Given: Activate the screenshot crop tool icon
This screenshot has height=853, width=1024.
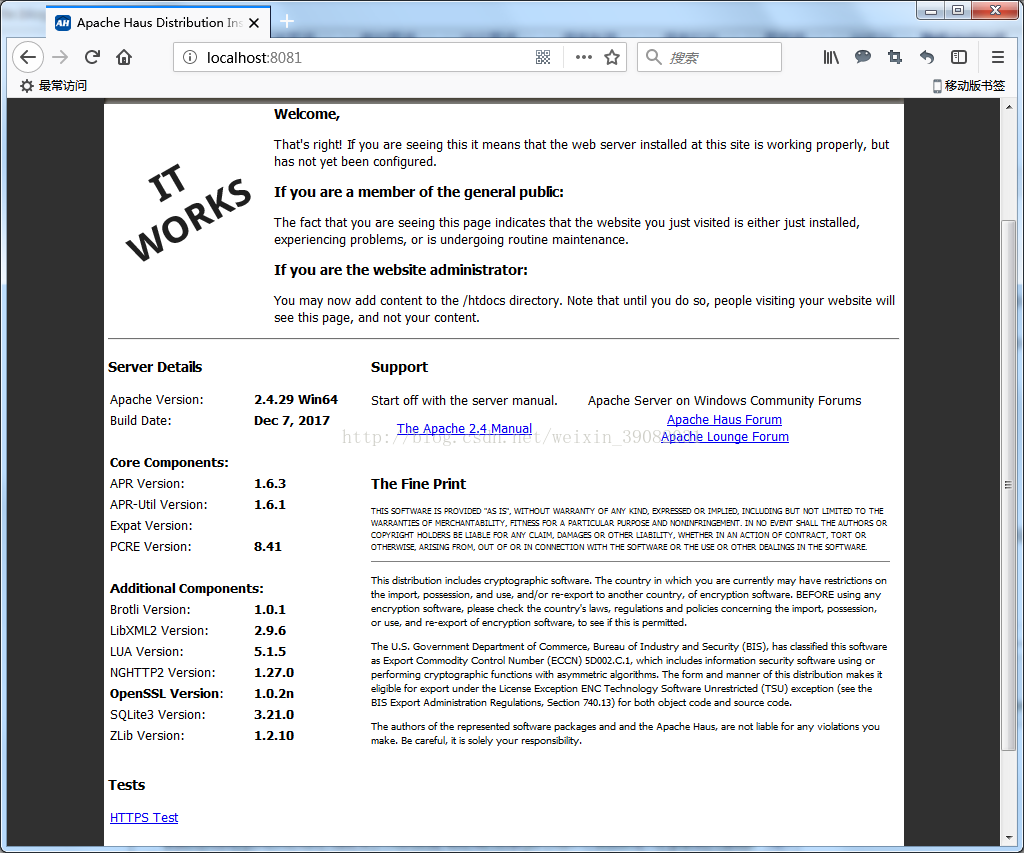Looking at the screenshot, I should tap(895, 57).
